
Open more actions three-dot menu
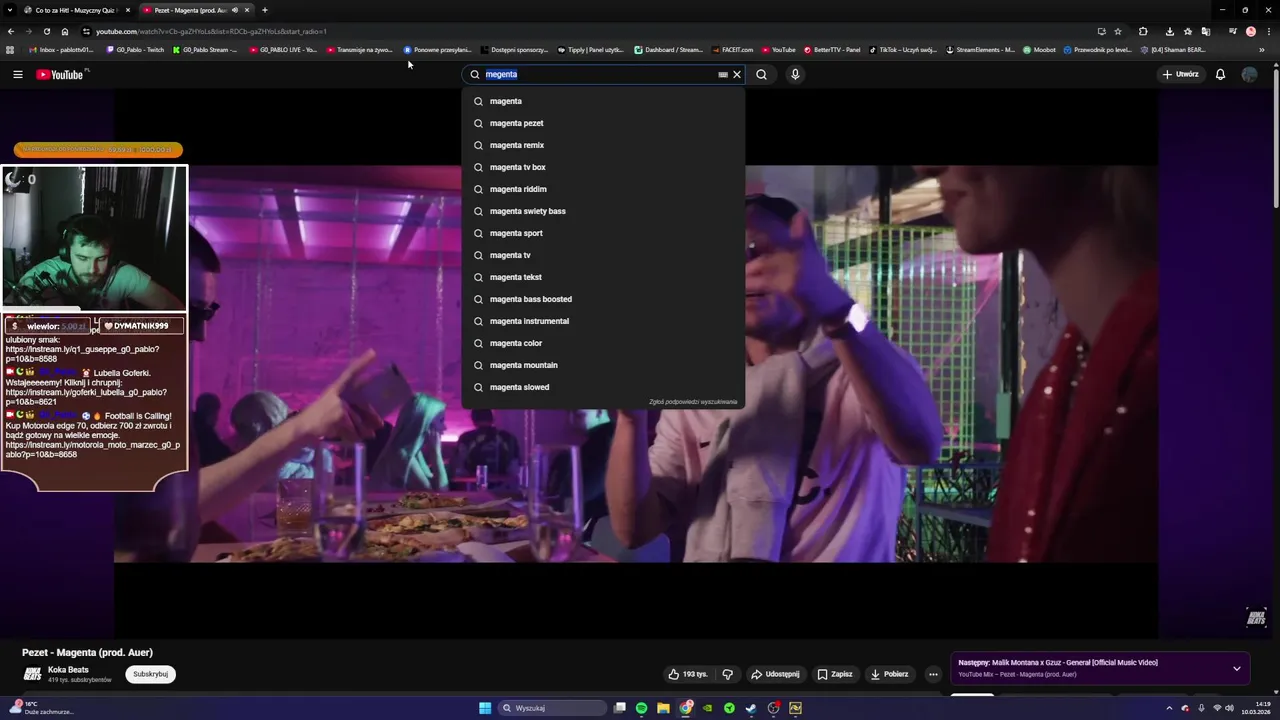pos(933,674)
